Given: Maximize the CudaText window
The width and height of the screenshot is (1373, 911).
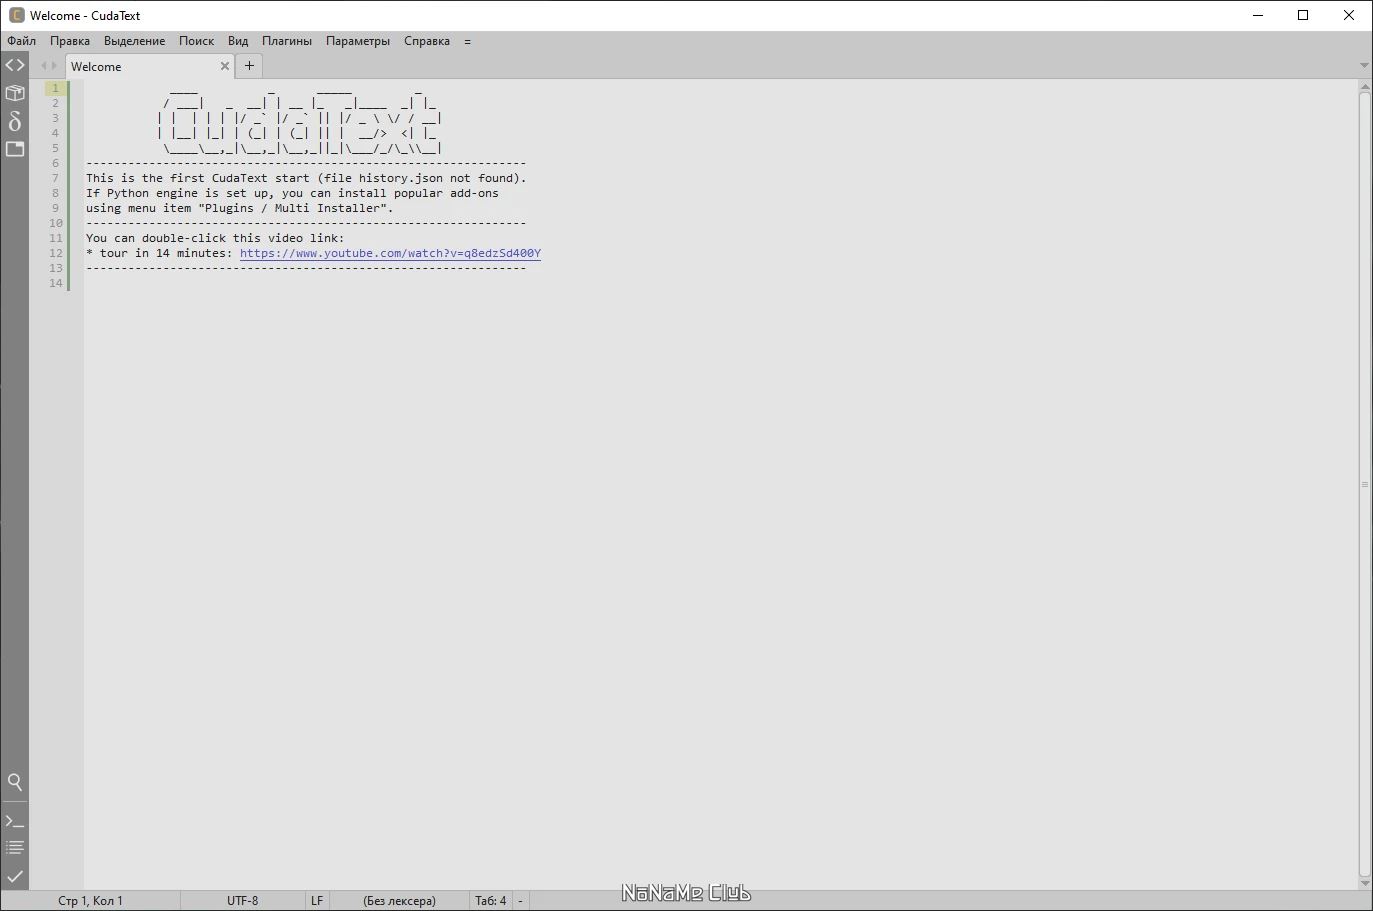Looking at the screenshot, I should pyautogui.click(x=1303, y=15).
